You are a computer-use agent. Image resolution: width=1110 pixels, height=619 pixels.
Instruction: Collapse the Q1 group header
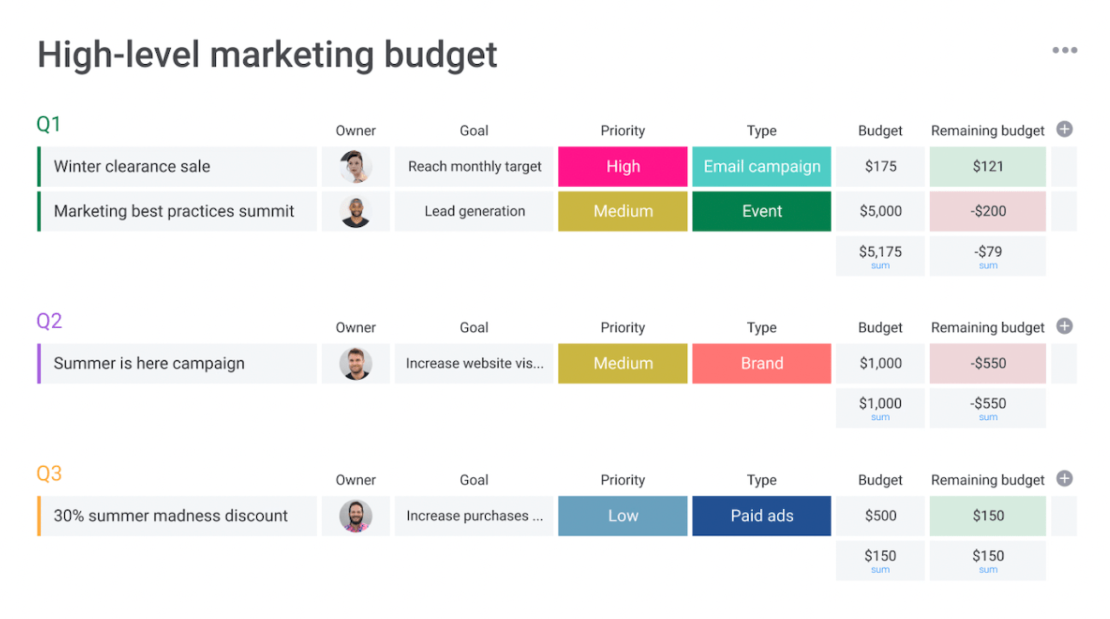[45, 124]
